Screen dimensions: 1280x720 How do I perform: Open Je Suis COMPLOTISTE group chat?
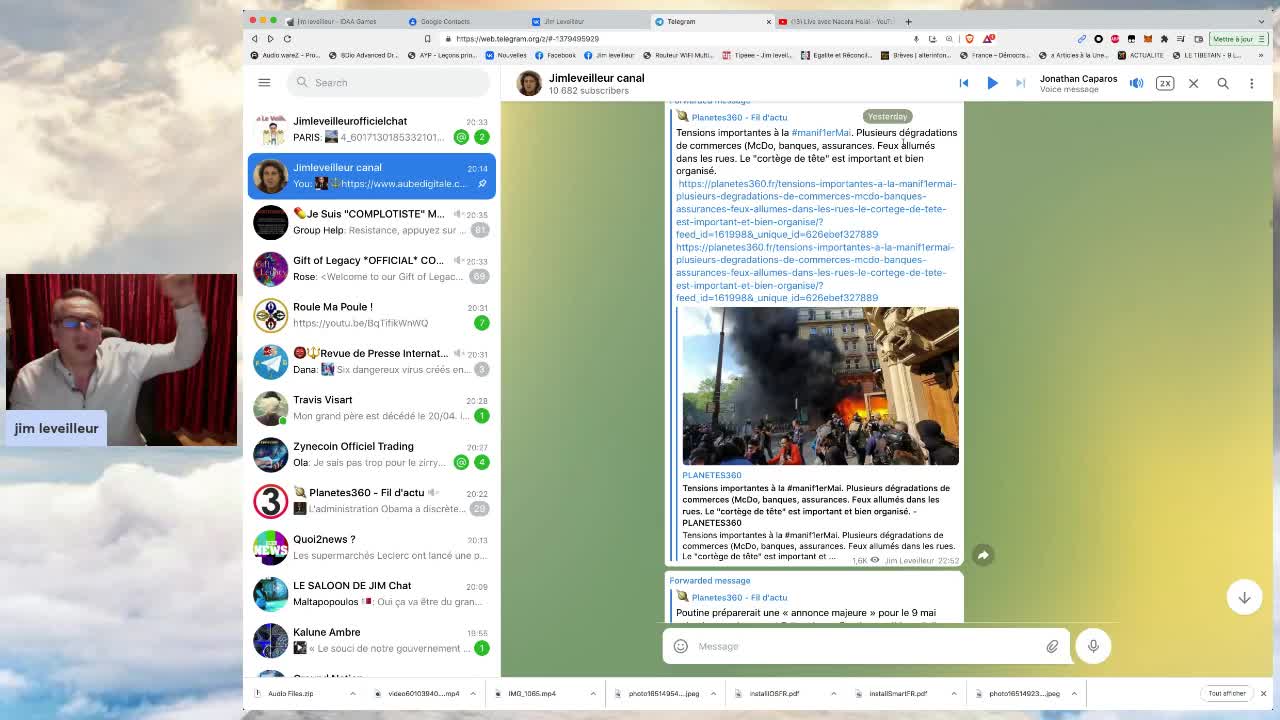[372, 222]
